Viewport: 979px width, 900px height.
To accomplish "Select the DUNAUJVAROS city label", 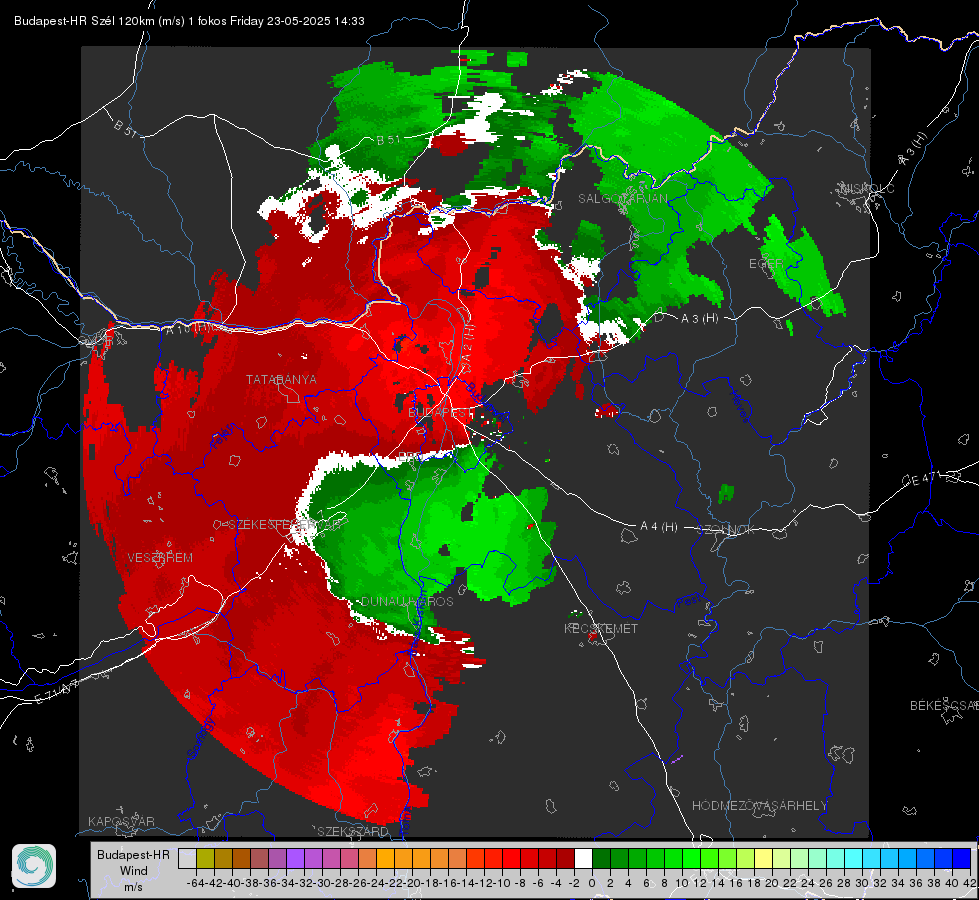I will click(407, 601).
